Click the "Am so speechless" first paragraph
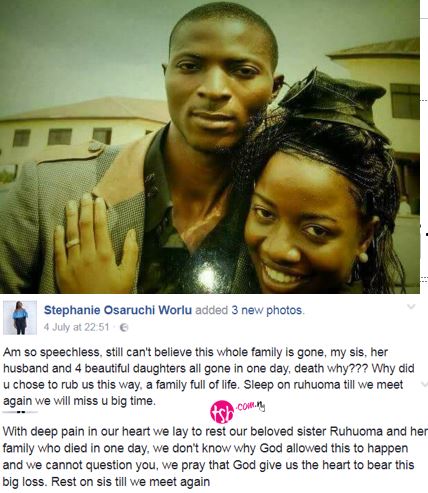 pyautogui.click(x=209, y=376)
